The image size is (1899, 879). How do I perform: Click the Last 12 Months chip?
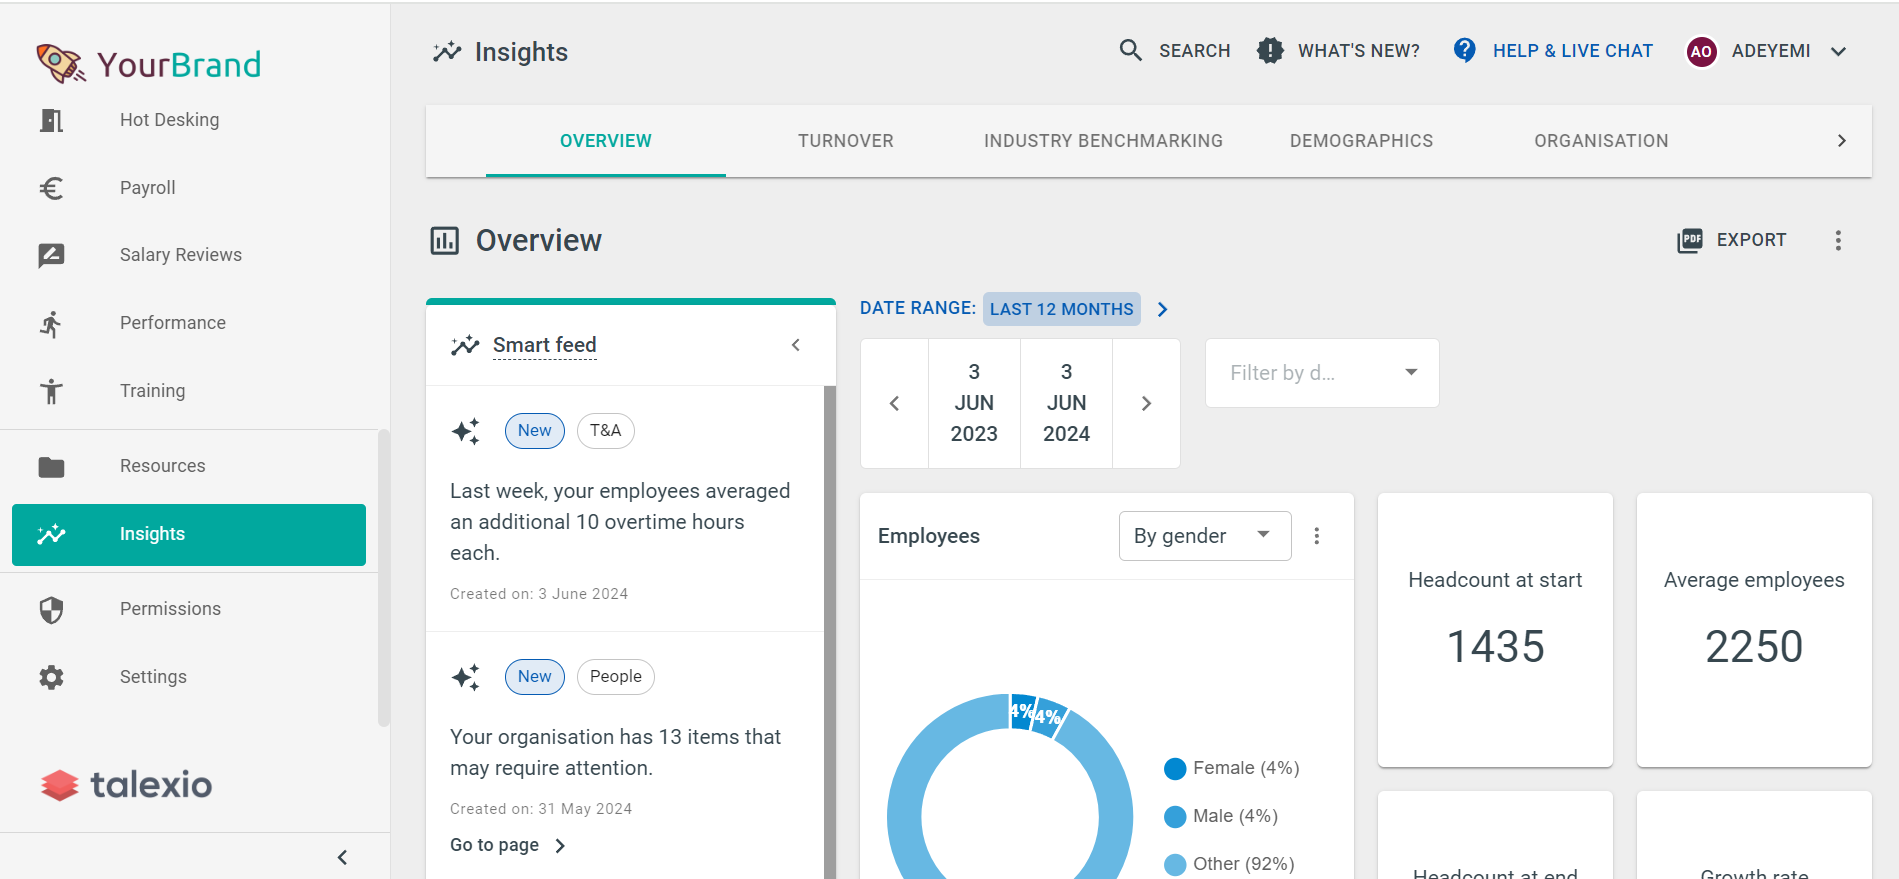[1062, 309]
